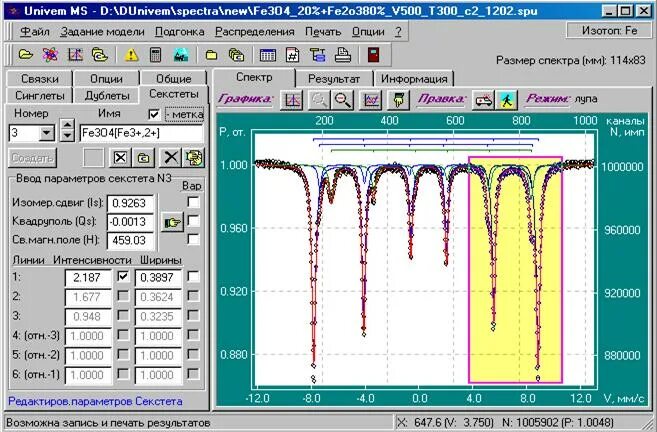Click the hand icon beside Квадруполь field

tap(172, 222)
